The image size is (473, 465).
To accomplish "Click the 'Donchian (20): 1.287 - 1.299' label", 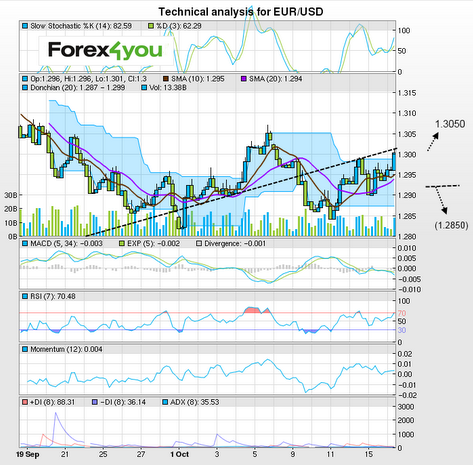I will pos(78,88).
